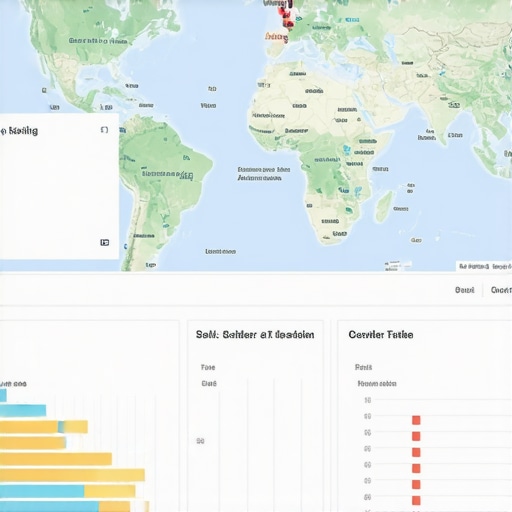Click the dark icon at the overlay panel's bottom-right corner
The width and height of the screenshot is (512, 512).
pyautogui.click(x=105, y=242)
